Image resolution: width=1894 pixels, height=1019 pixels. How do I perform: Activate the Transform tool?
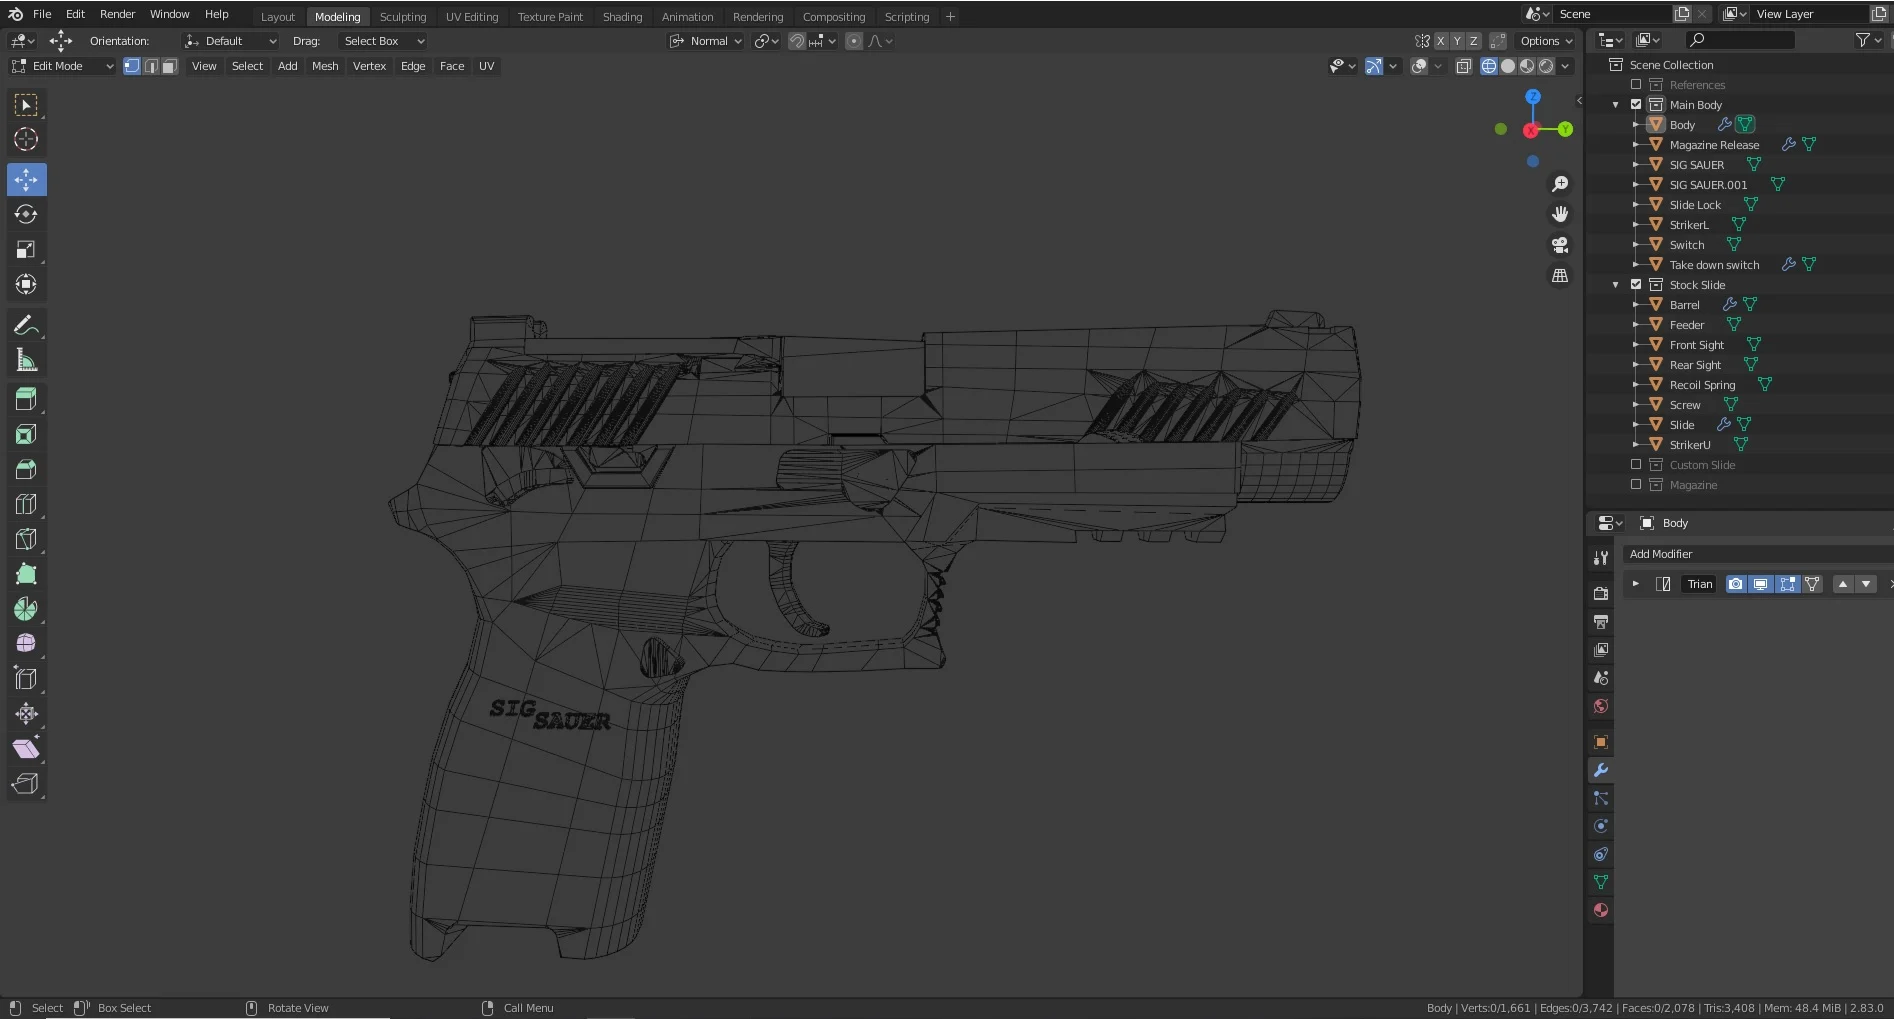(x=26, y=285)
